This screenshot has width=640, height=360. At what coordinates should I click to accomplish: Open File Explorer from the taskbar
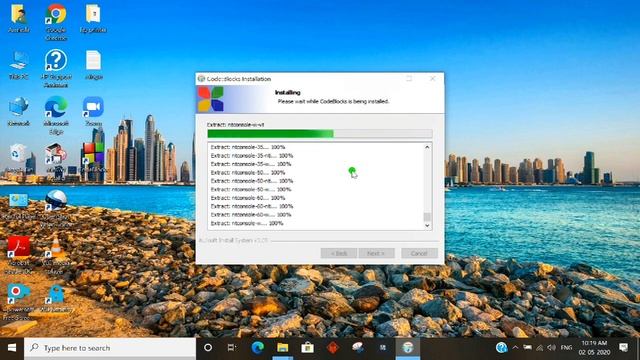click(282, 348)
